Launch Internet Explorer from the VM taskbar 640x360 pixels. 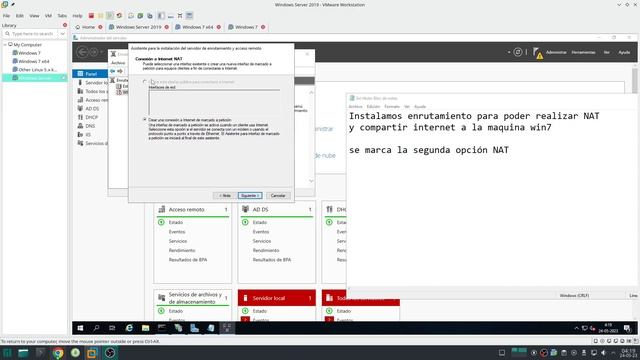coord(129,328)
